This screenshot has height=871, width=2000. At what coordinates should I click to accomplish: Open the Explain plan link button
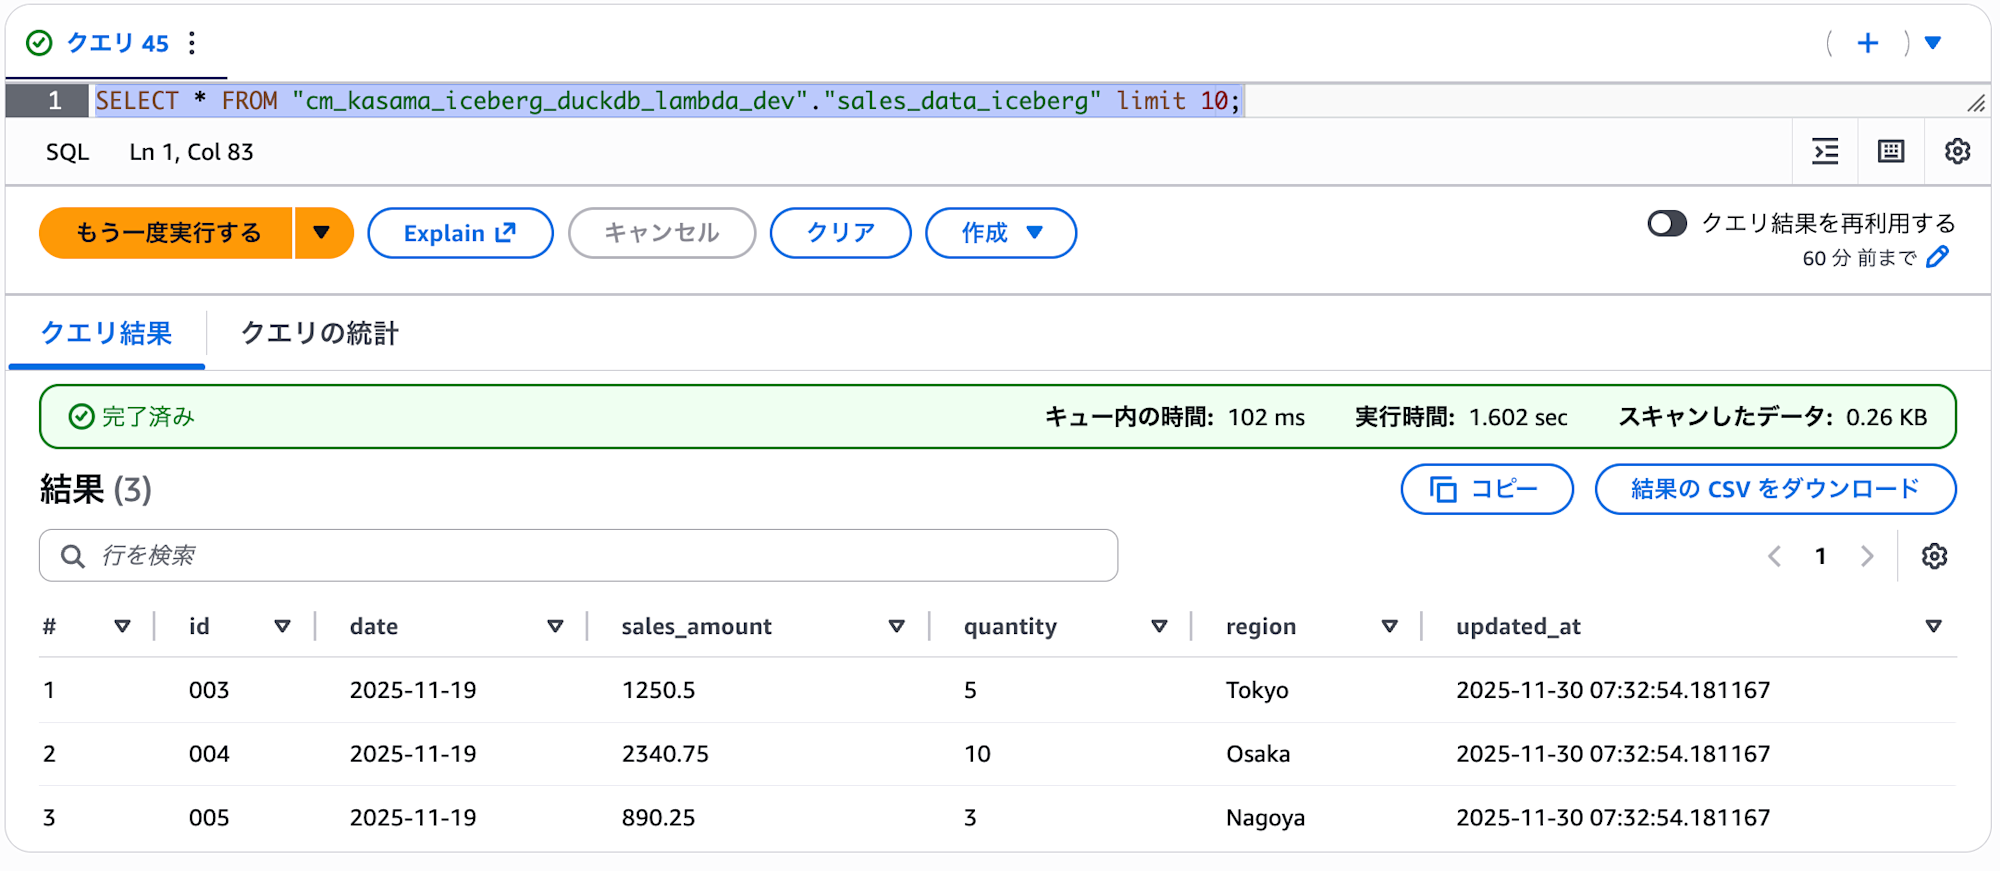[460, 233]
